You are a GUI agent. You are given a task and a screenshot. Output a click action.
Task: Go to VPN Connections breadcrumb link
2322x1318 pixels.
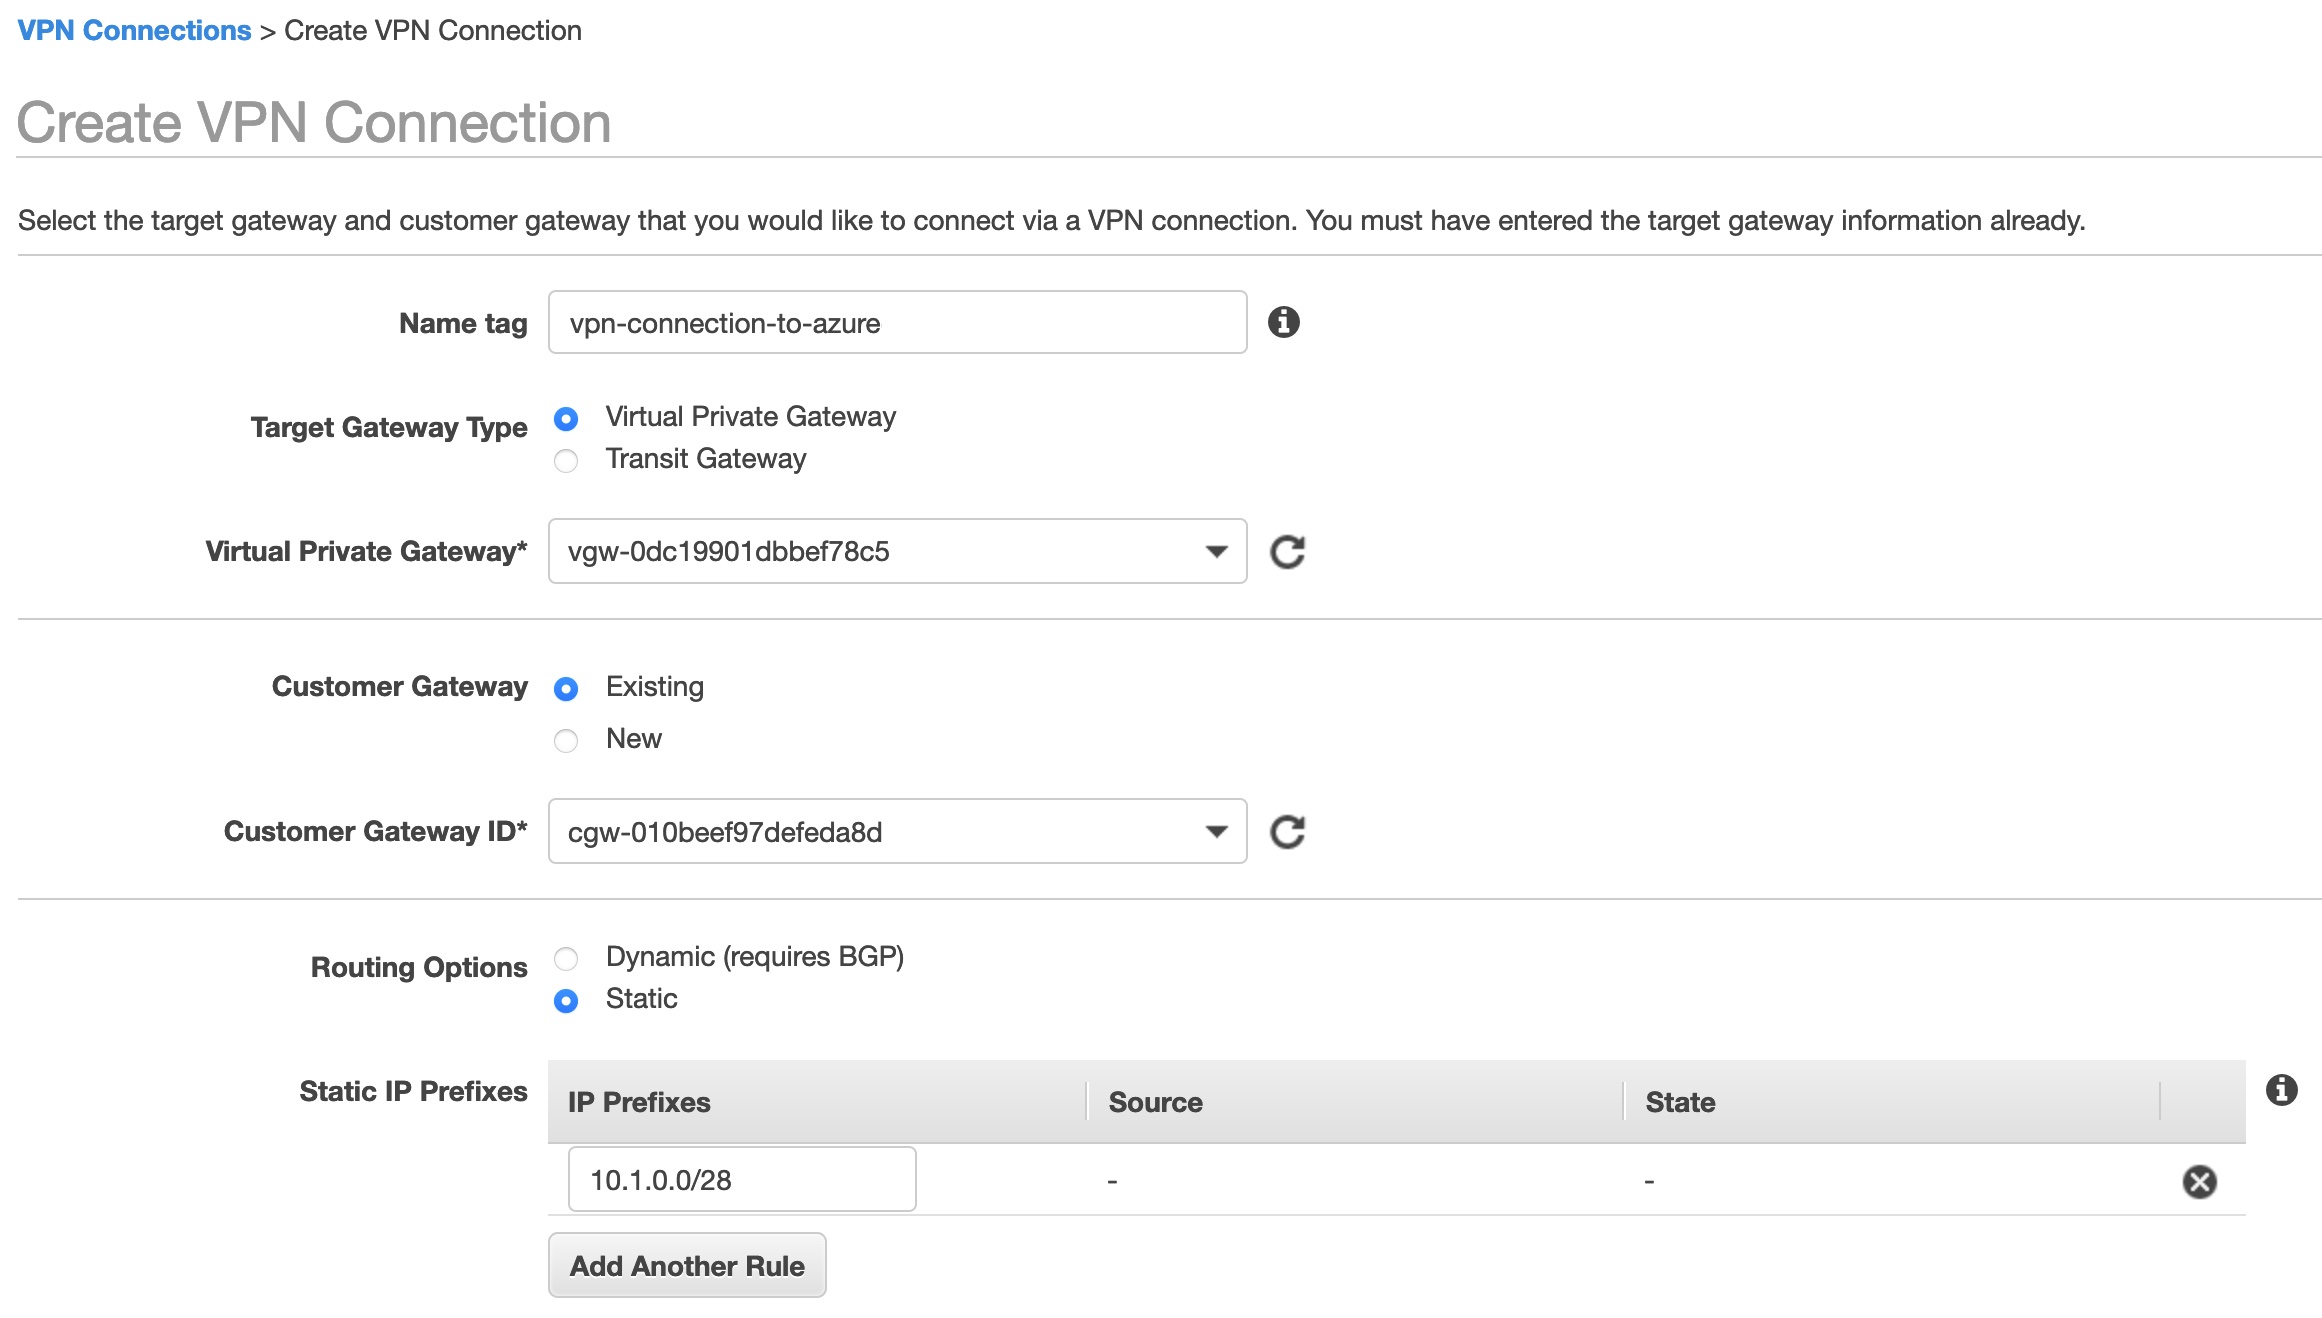point(134,30)
